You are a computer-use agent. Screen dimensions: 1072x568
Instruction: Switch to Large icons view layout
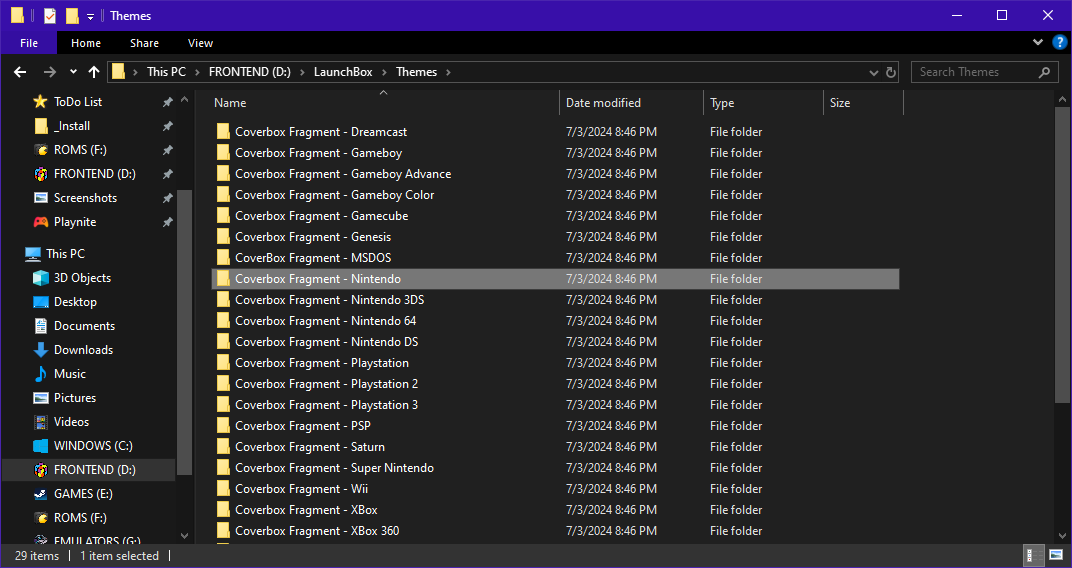(1055, 555)
